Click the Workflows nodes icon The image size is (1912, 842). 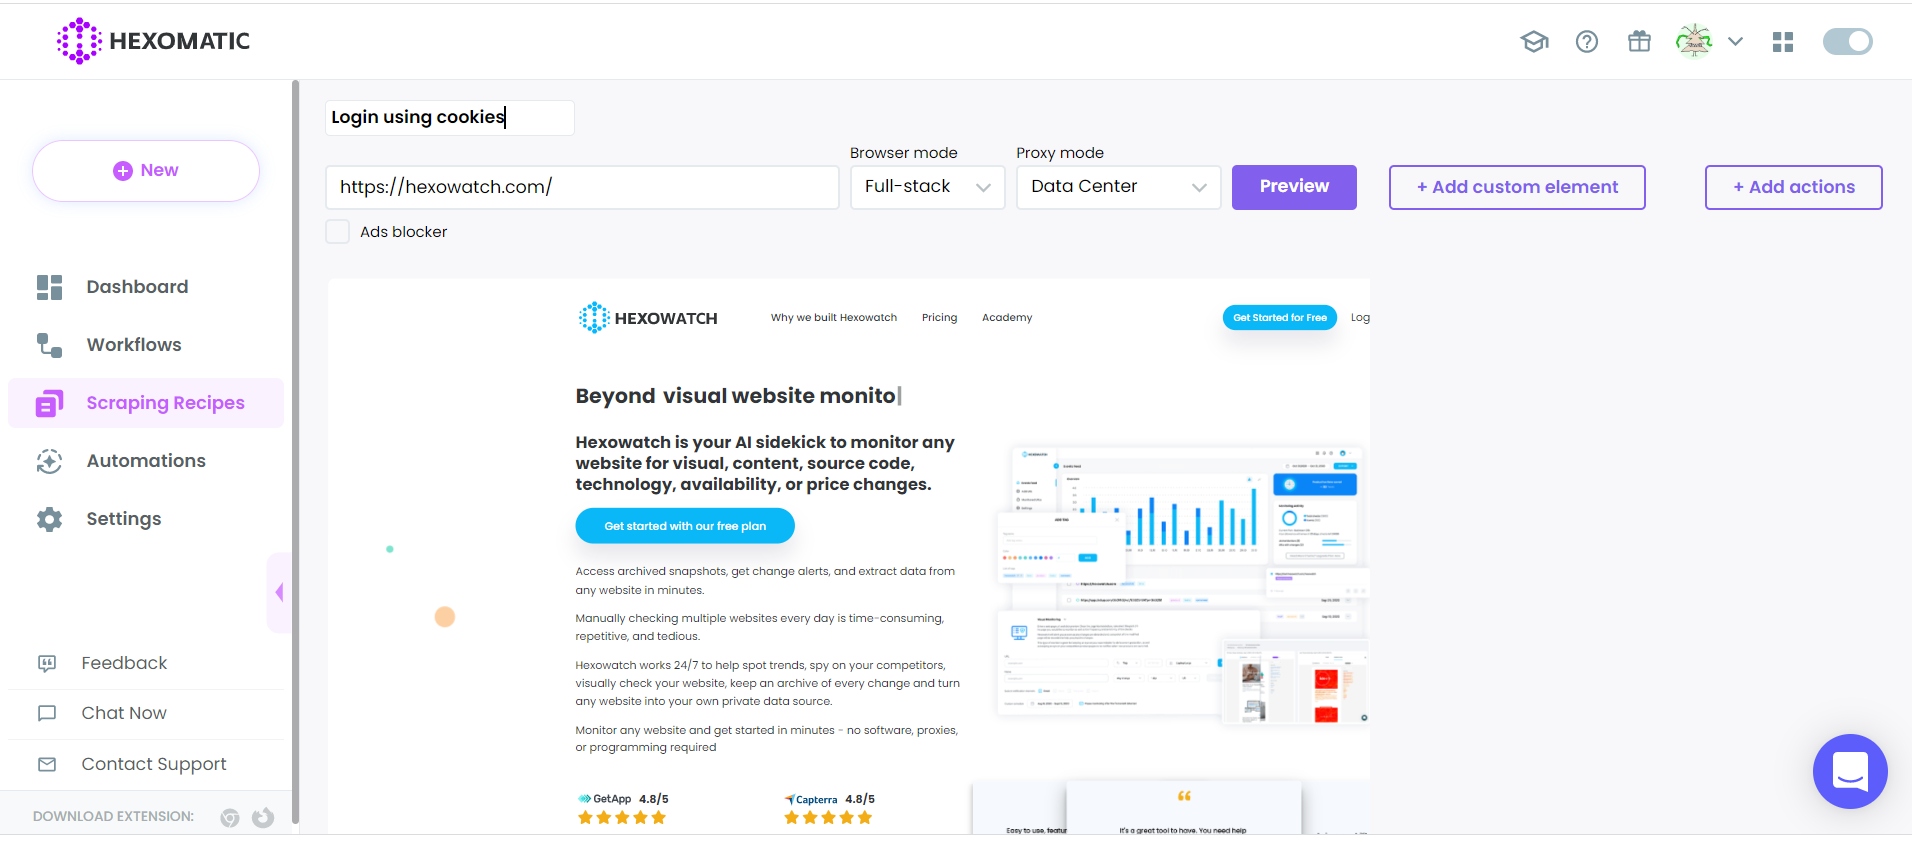[49, 345]
